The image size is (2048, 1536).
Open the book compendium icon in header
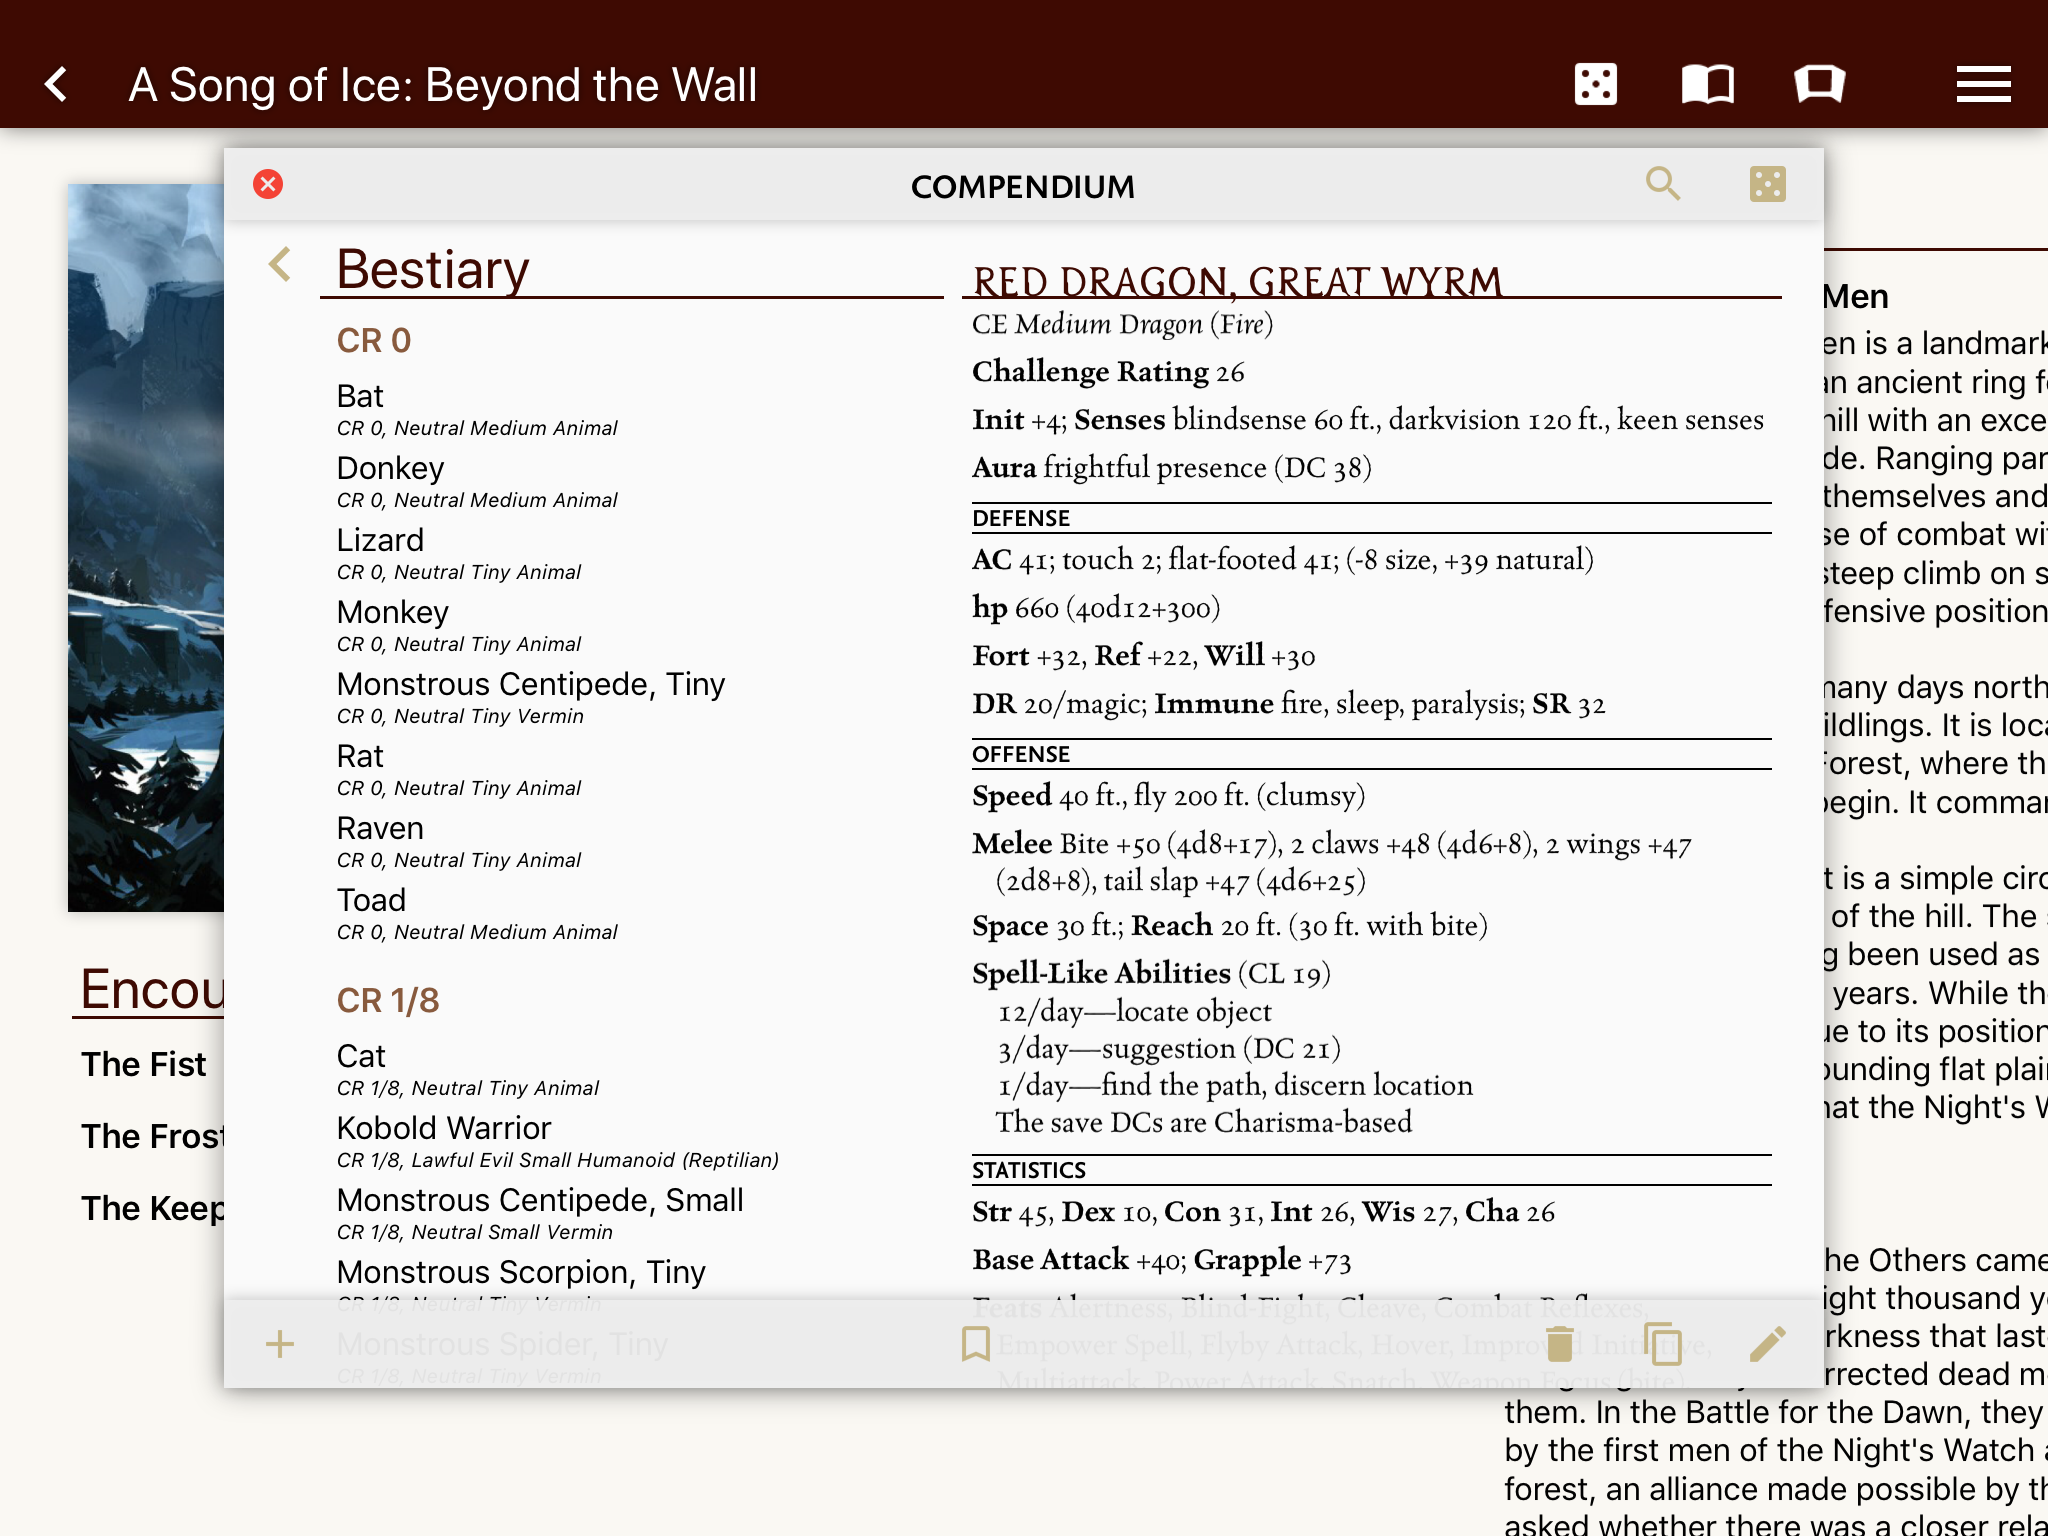1707,84
